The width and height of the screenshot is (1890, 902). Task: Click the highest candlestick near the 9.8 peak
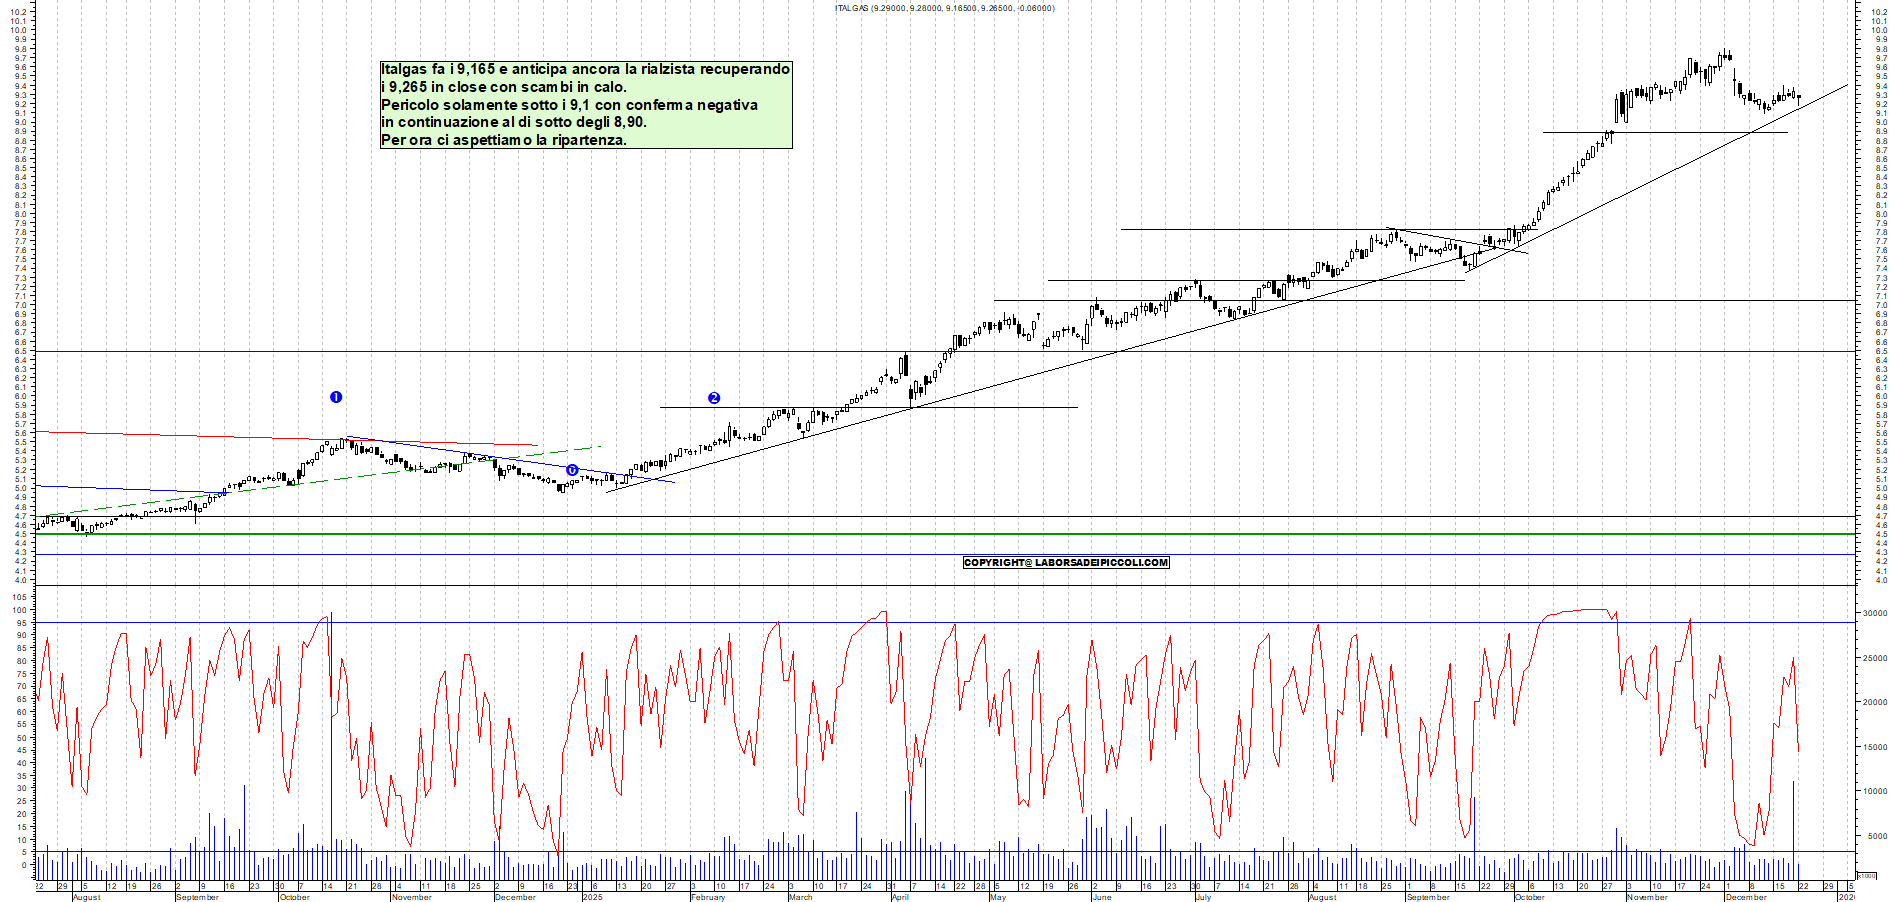(1725, 55)
